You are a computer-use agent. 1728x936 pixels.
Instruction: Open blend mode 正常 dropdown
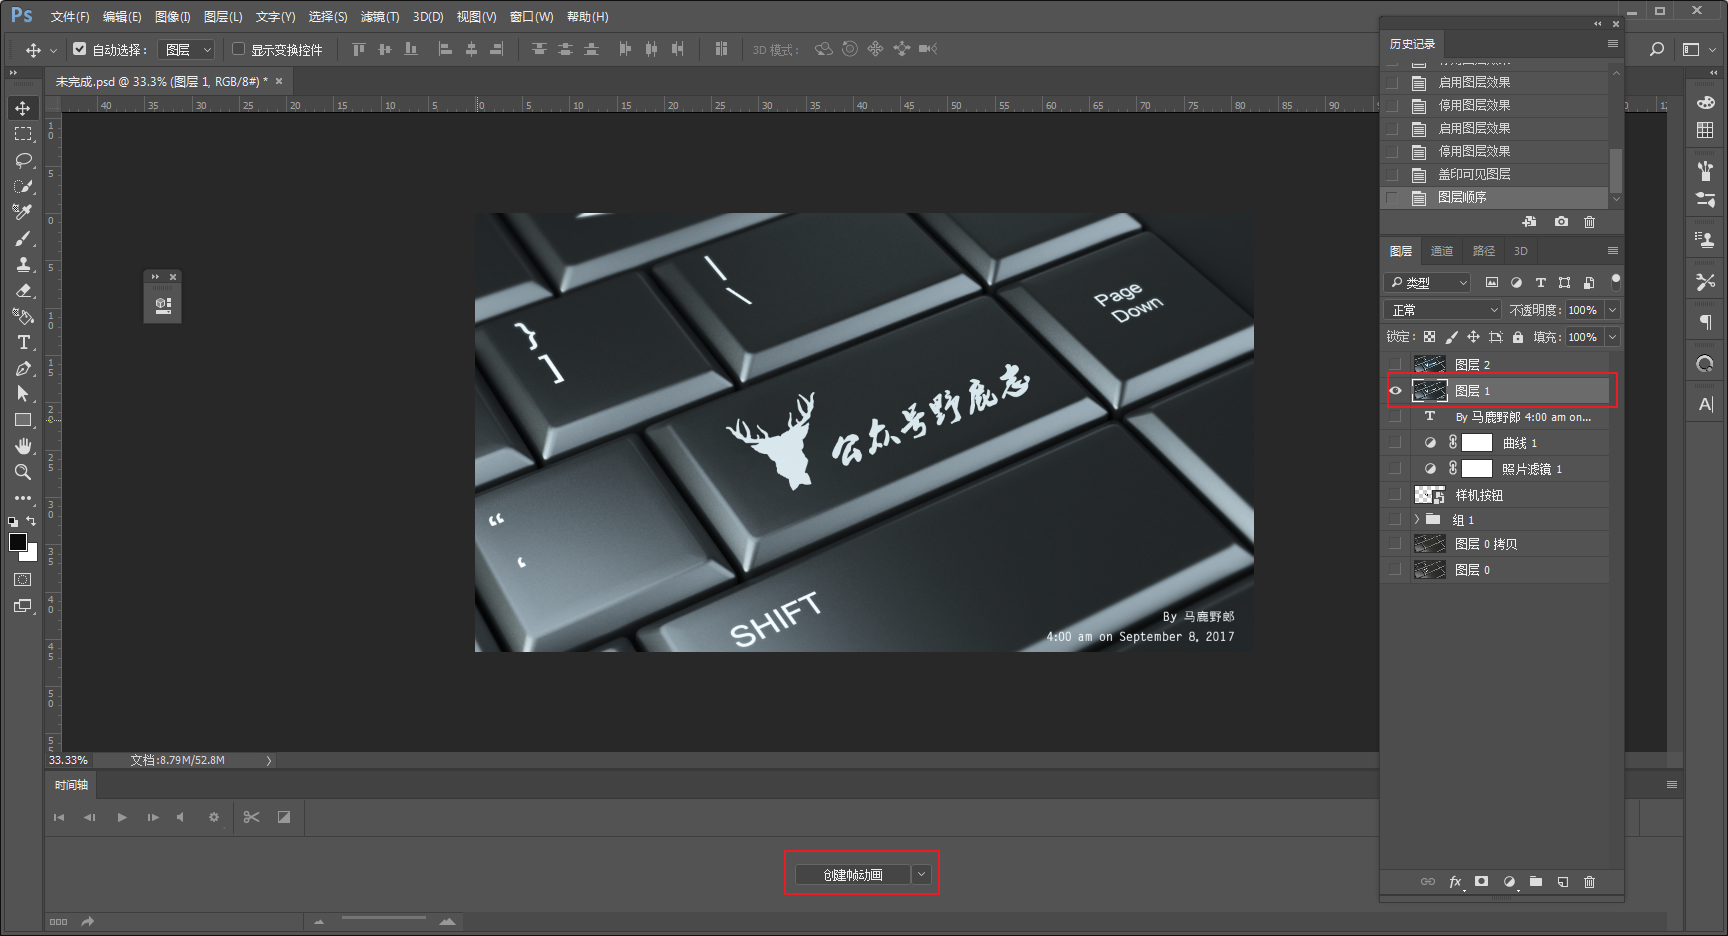tap(1443, 310)
